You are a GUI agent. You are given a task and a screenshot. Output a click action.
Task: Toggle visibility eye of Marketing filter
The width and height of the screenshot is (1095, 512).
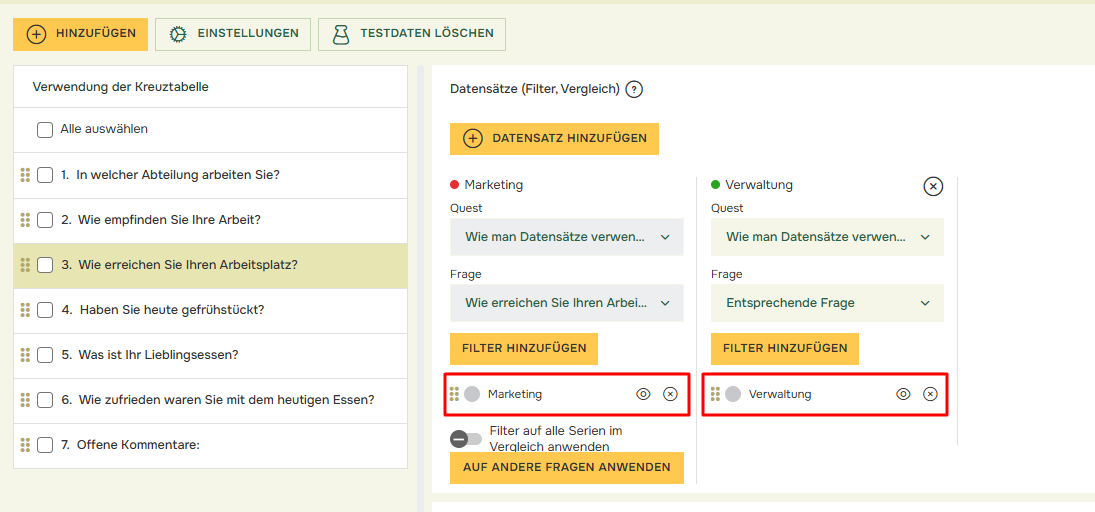point(643,394)
